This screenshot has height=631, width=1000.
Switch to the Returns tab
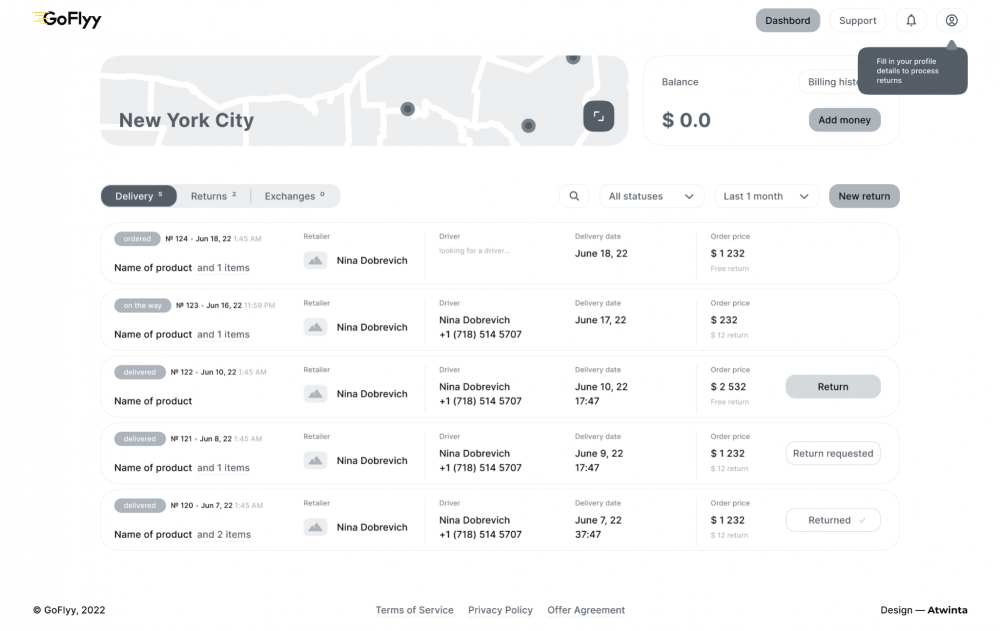point(213,196)
